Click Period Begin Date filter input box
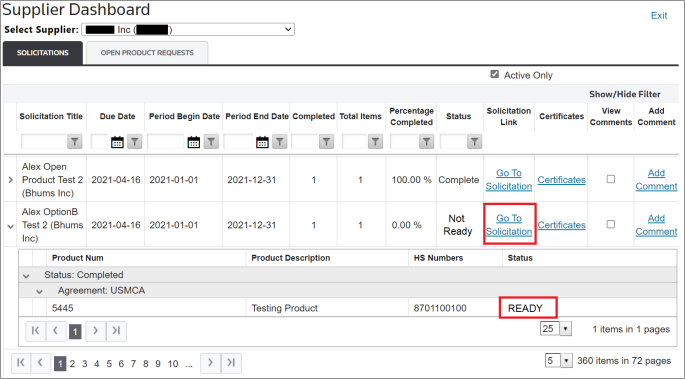This screenshot has height=379, width=685. pos(166,141)
